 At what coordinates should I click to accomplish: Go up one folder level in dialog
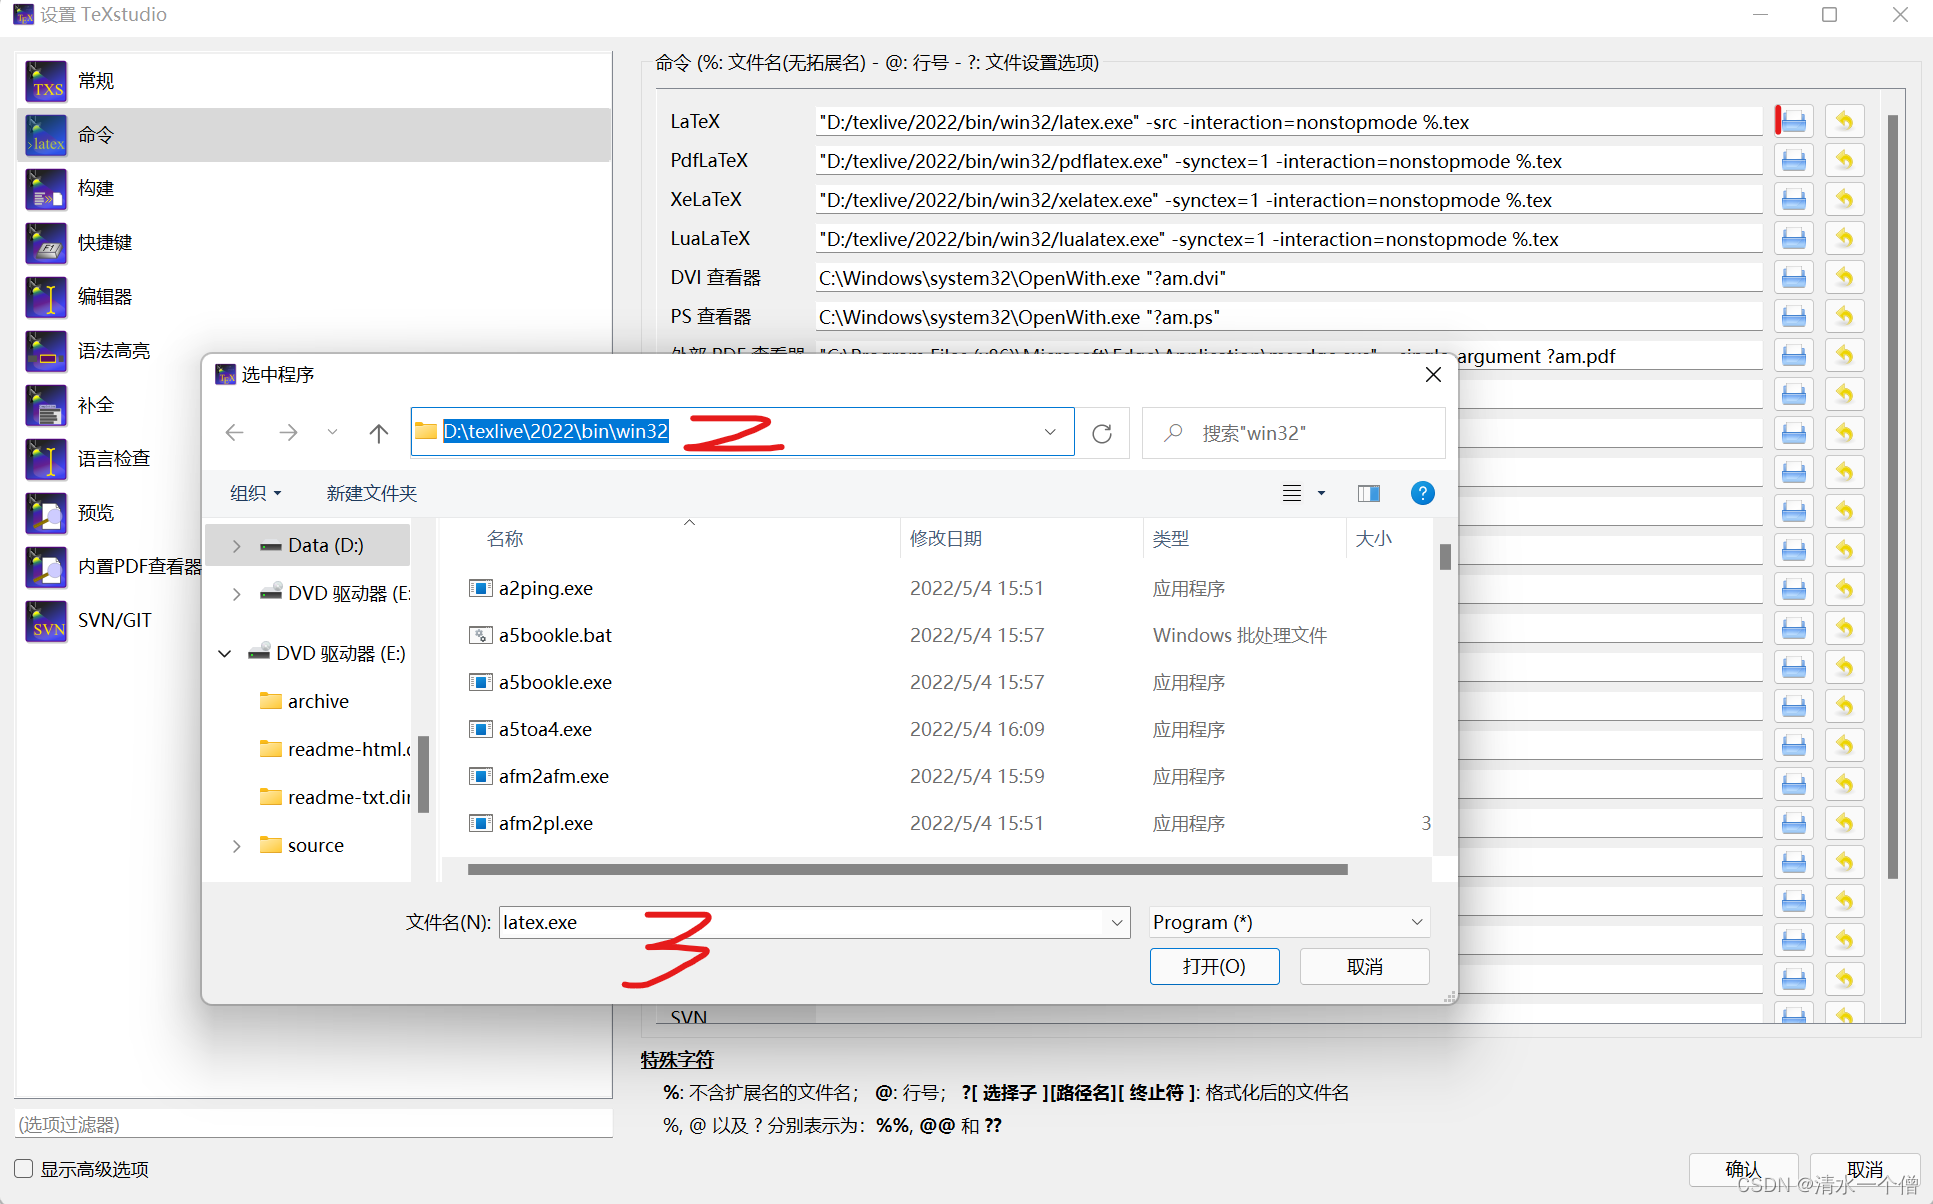tap(378, 433)
